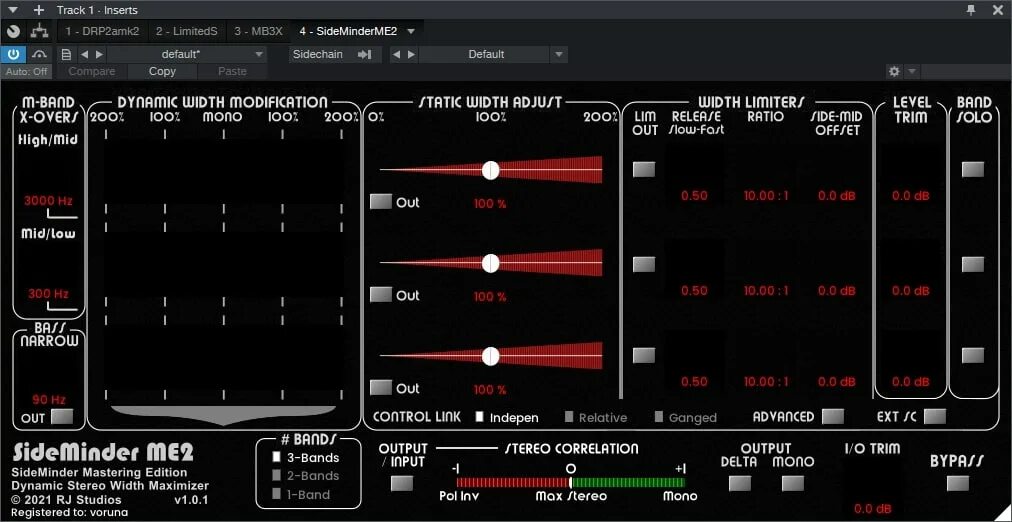The height and width of the screenshot is (522, 1012).
Task: Open the dropdown after SideMinderME2 tab
Action: 410,31
